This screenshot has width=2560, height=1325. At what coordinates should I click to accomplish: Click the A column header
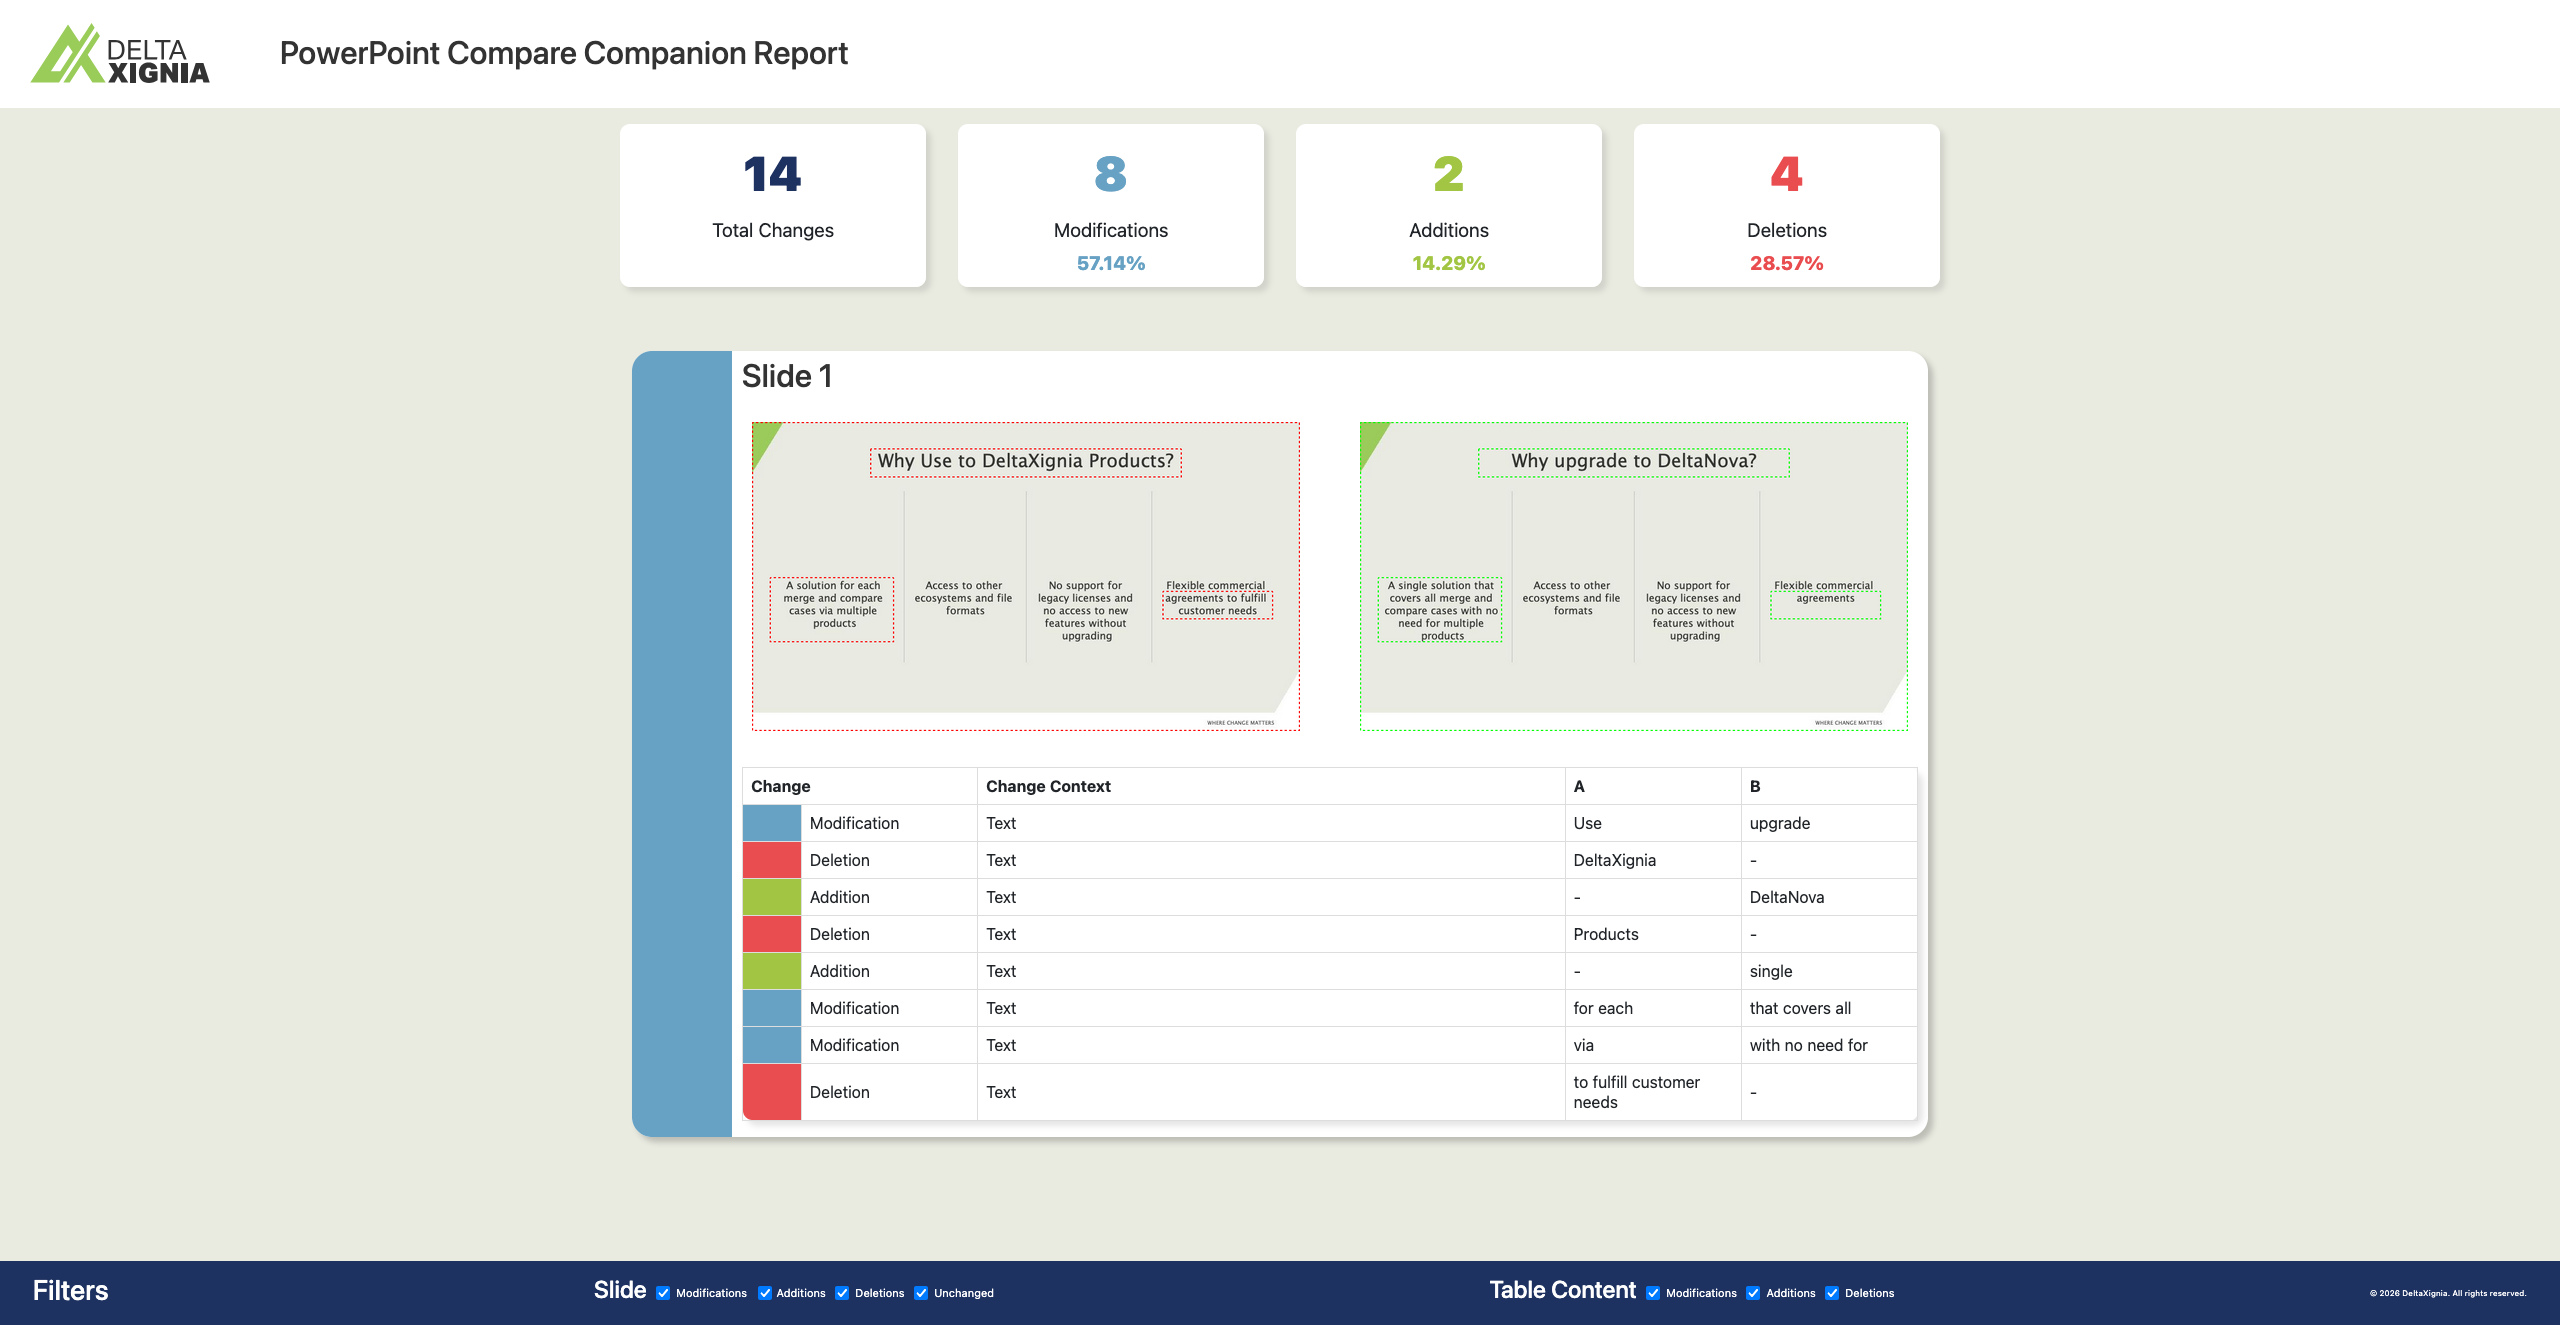pyautogui.click(x=1653, y=786)
